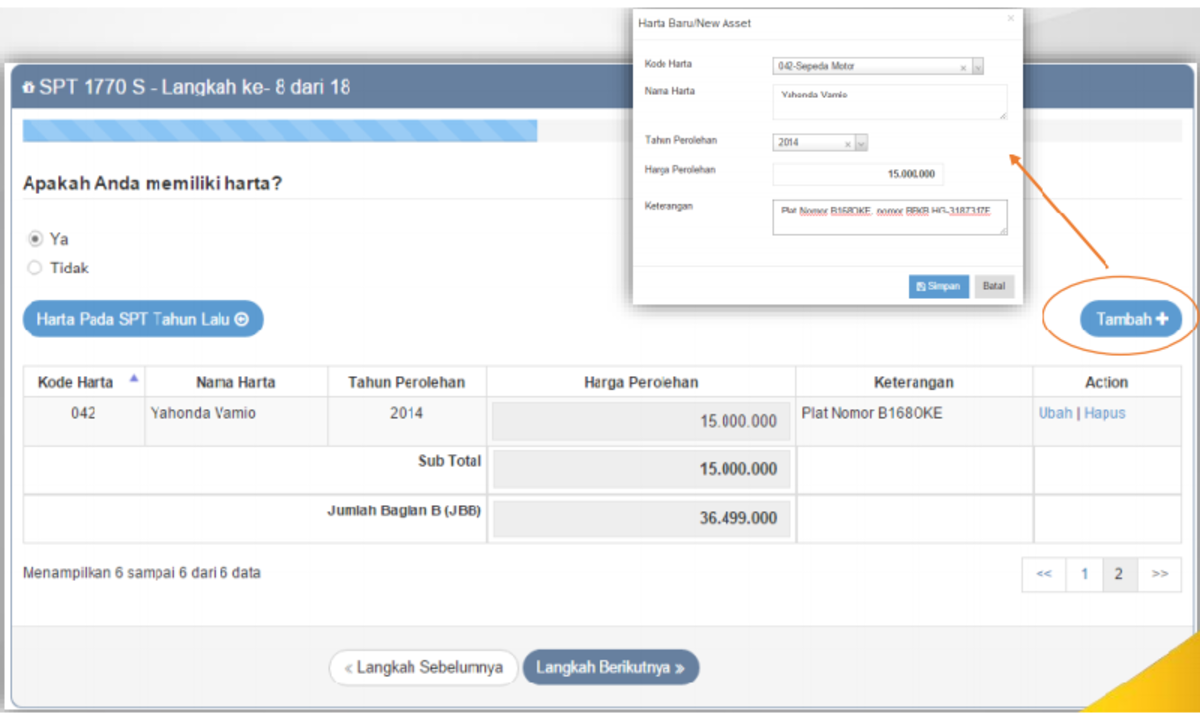Clear the Tahun Perolehan value with its x icon
The image size is (1200, 720).
coord(848,144)
